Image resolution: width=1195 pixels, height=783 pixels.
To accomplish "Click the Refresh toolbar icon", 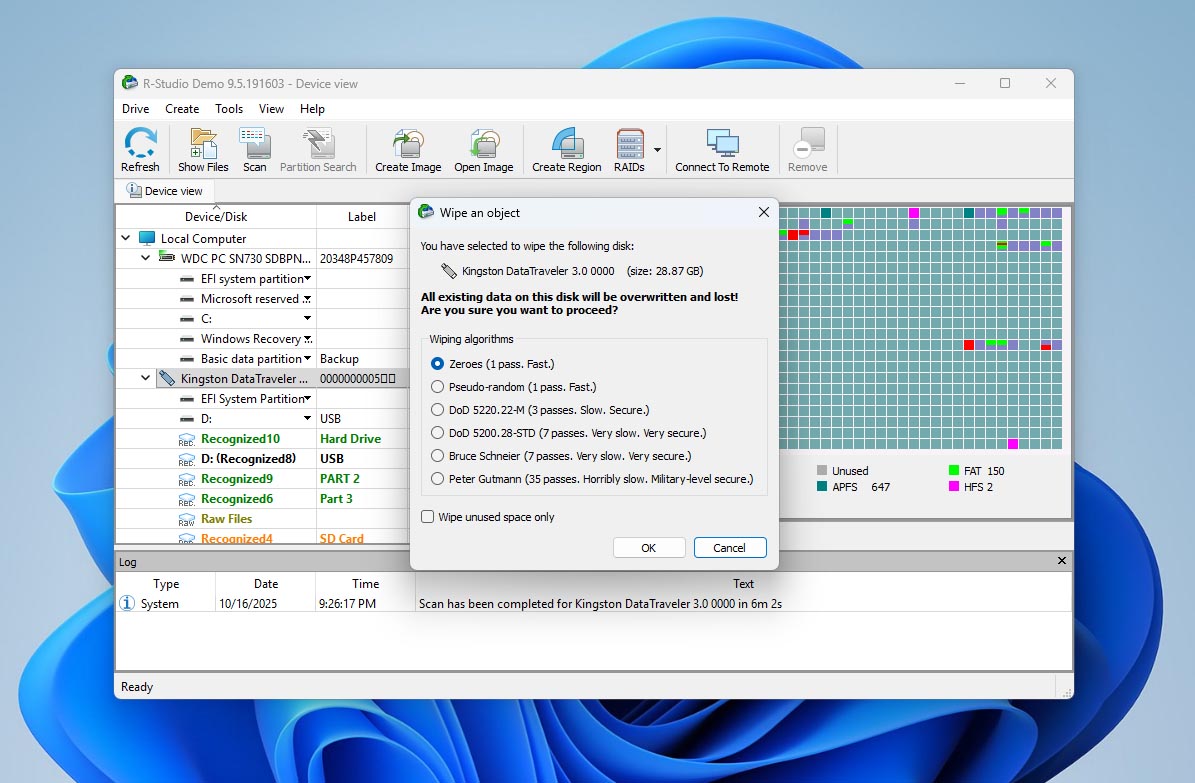I will 140,148.
